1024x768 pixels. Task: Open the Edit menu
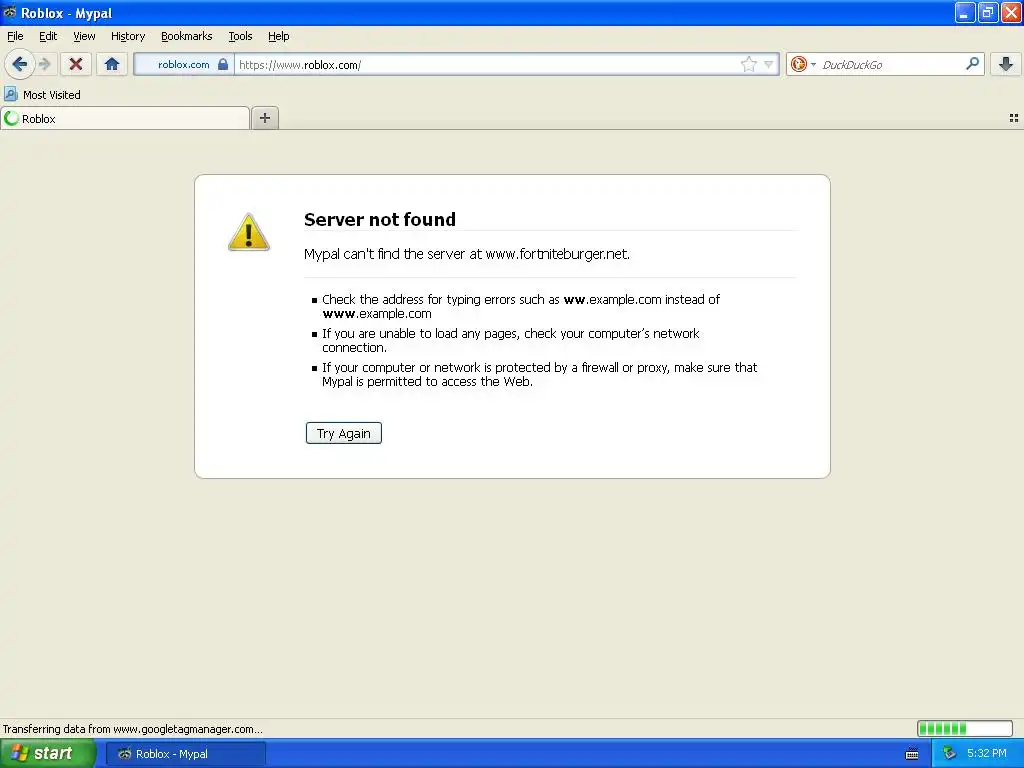click(x=48, y=36)
